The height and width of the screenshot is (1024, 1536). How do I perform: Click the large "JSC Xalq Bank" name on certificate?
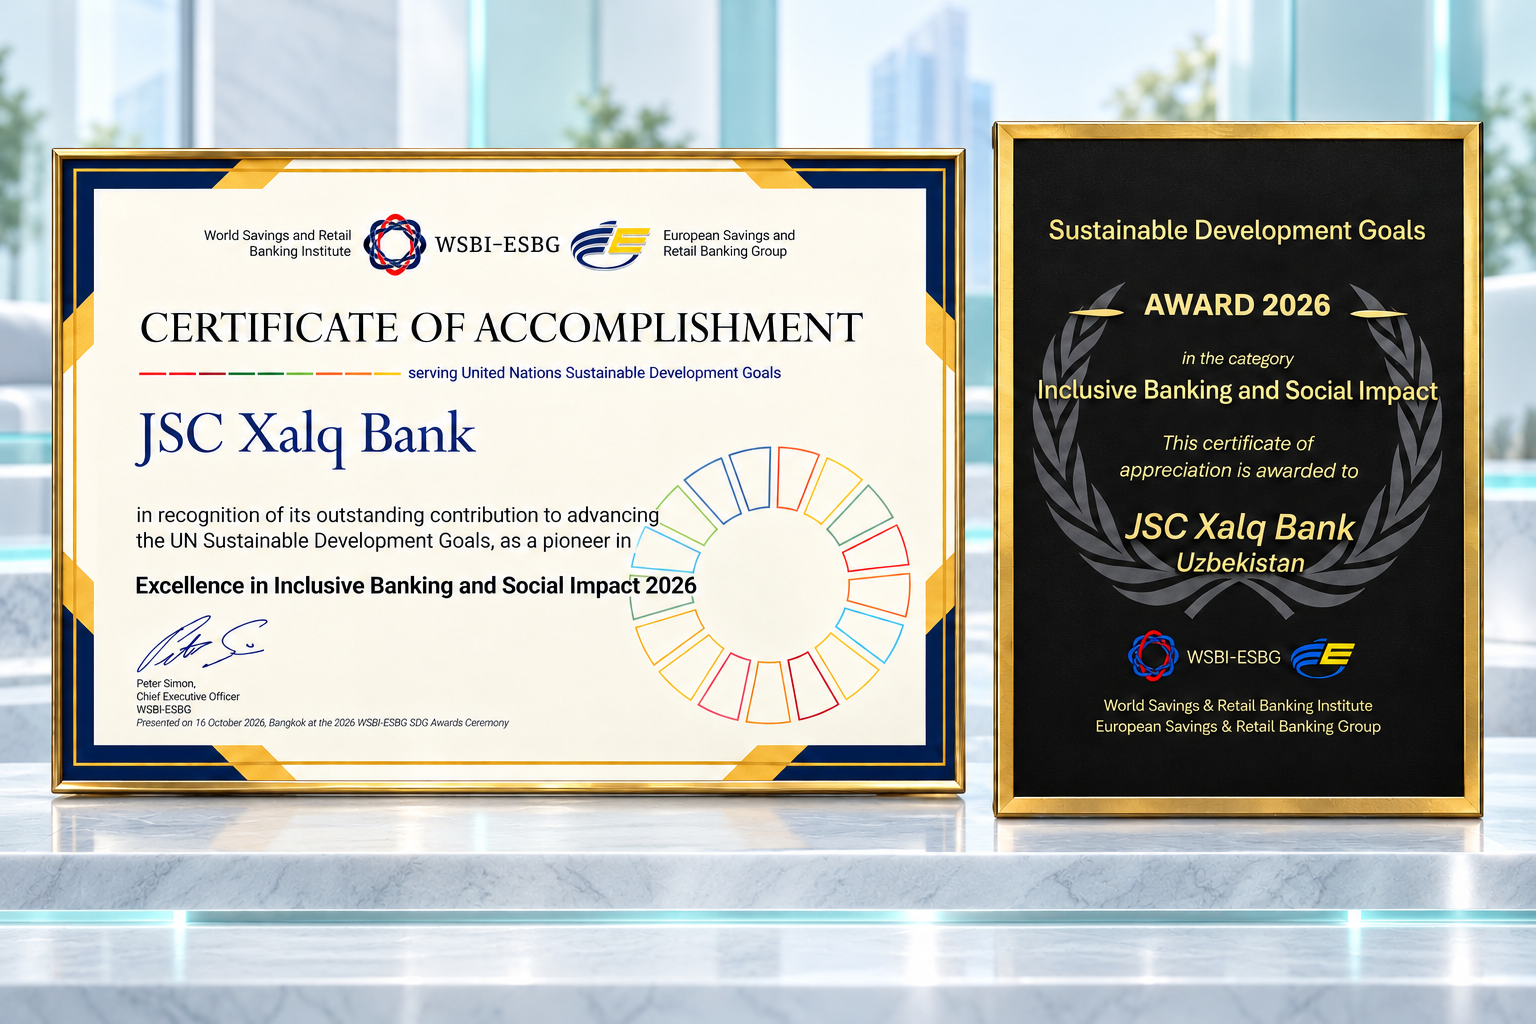point(306,436)
